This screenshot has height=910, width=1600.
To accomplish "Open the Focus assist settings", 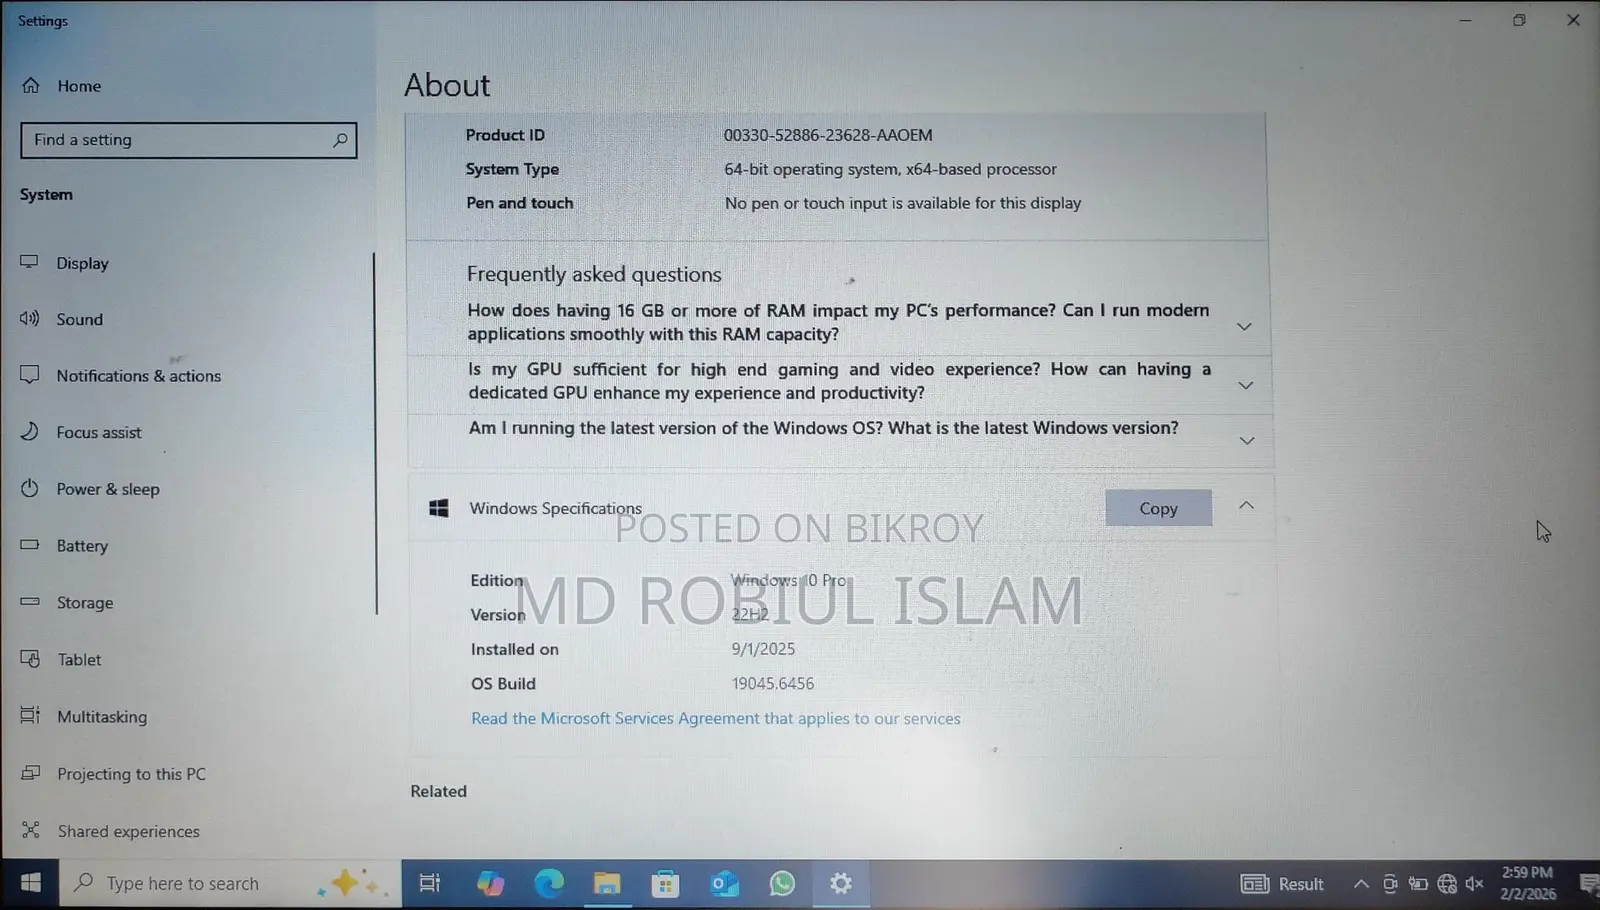I will 98,432.
